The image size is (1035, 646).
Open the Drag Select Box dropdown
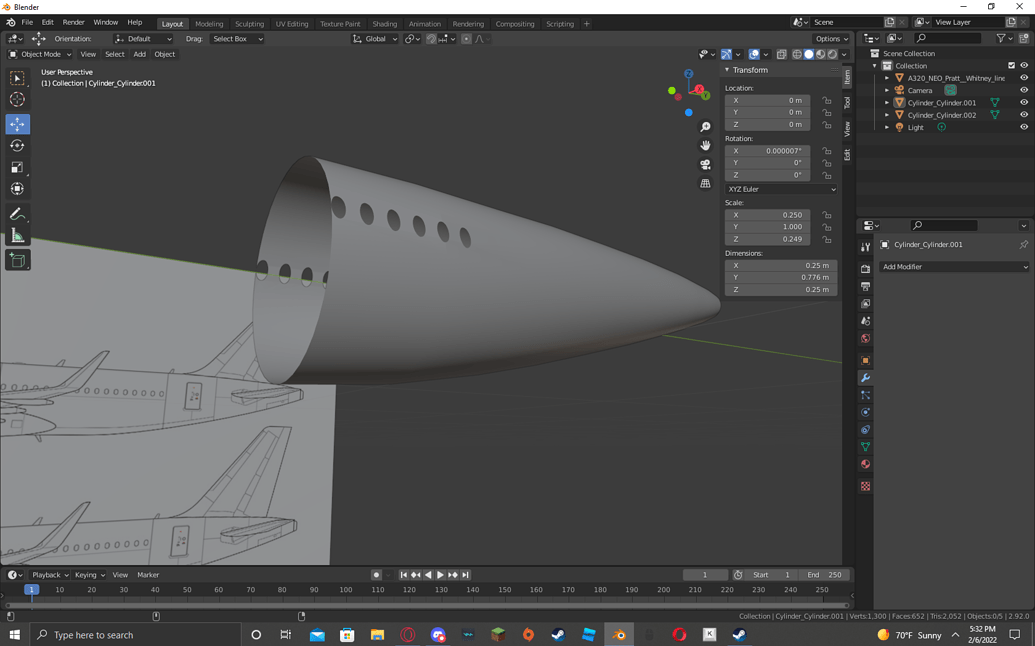tap(237, 39)
